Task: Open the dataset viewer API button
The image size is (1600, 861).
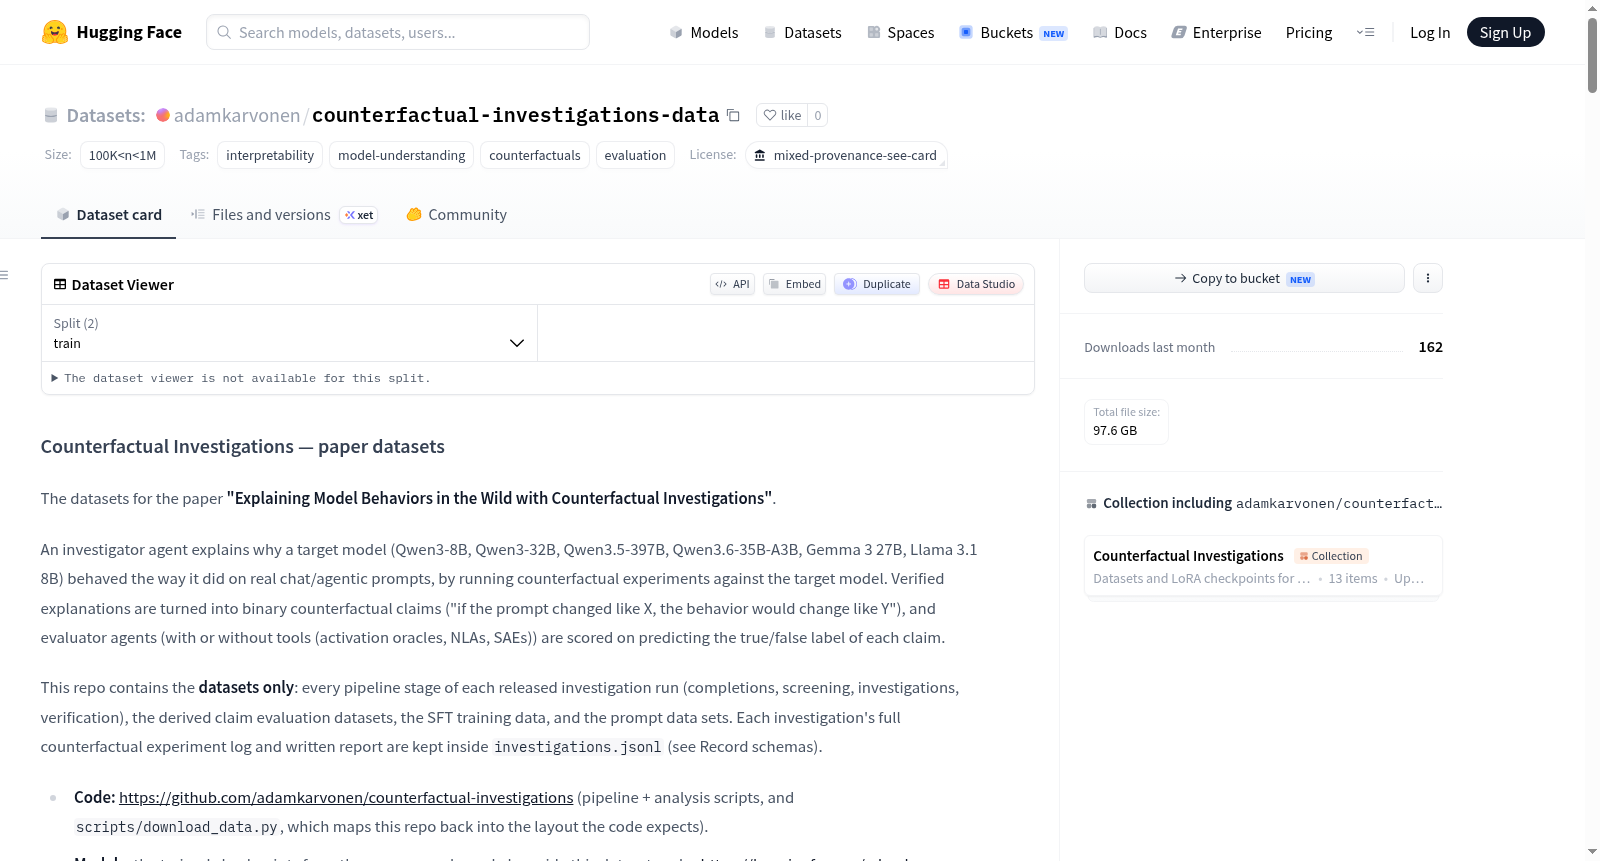Action: tap(732, 284)
